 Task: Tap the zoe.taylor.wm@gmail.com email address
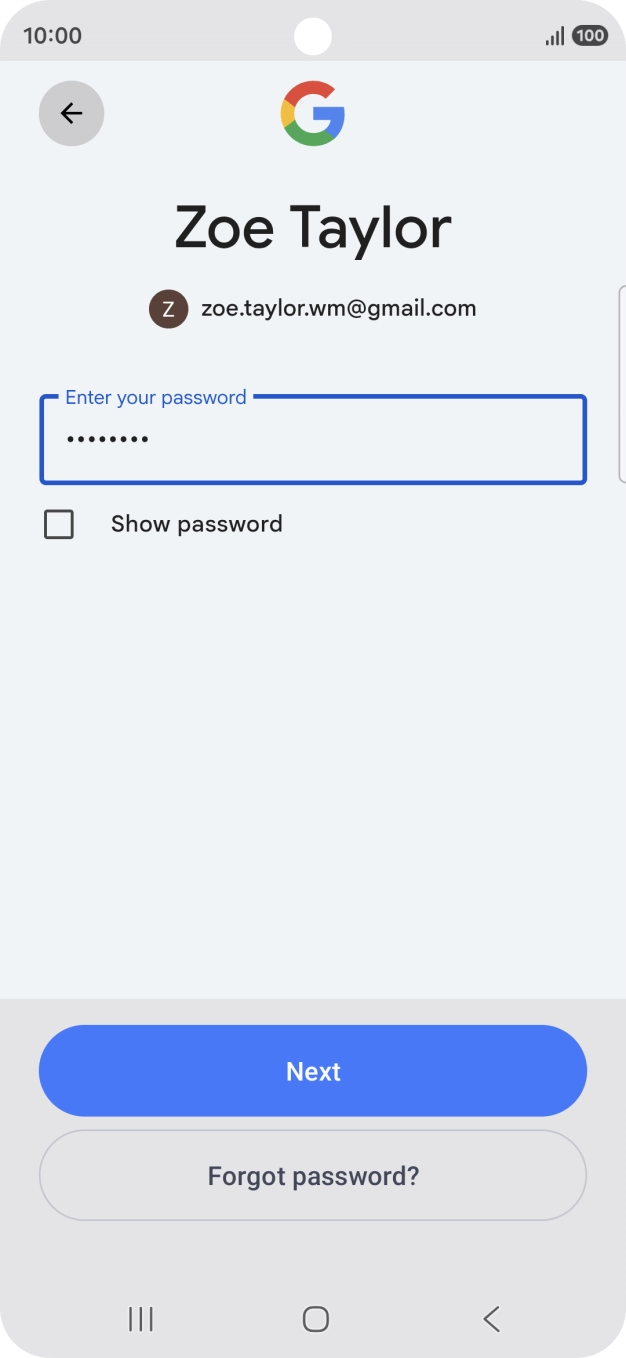(x=338, y=308)
